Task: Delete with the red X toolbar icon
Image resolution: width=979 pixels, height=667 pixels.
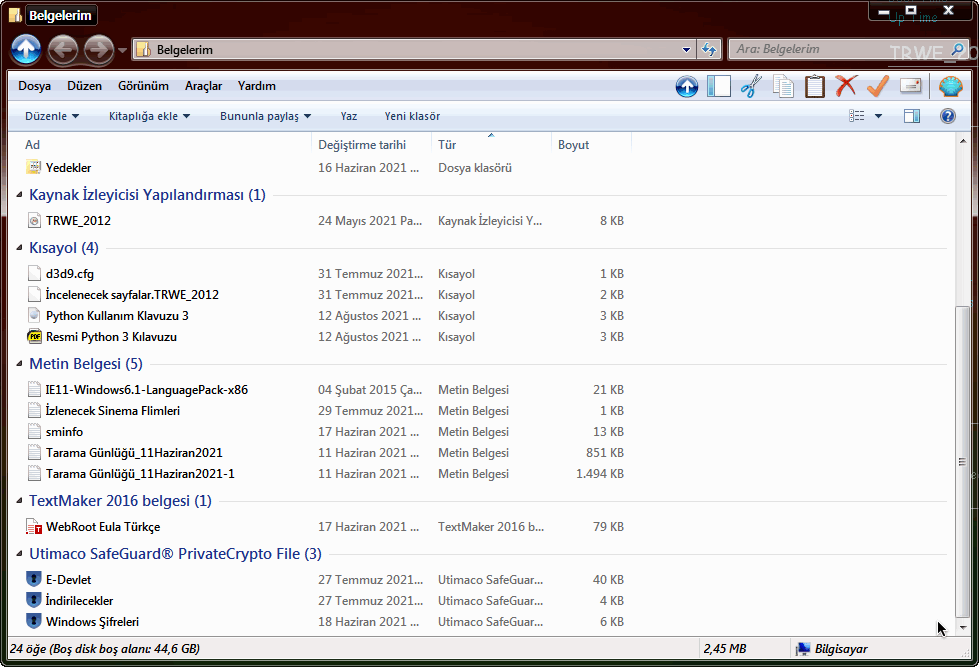Action: pyautogui.click(x=846, y=86)
